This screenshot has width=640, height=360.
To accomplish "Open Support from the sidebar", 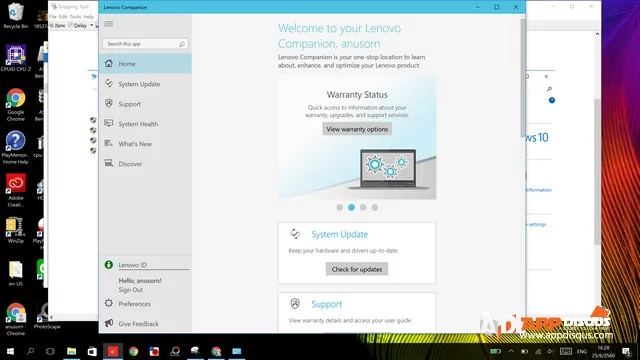I will coord(145,104).
